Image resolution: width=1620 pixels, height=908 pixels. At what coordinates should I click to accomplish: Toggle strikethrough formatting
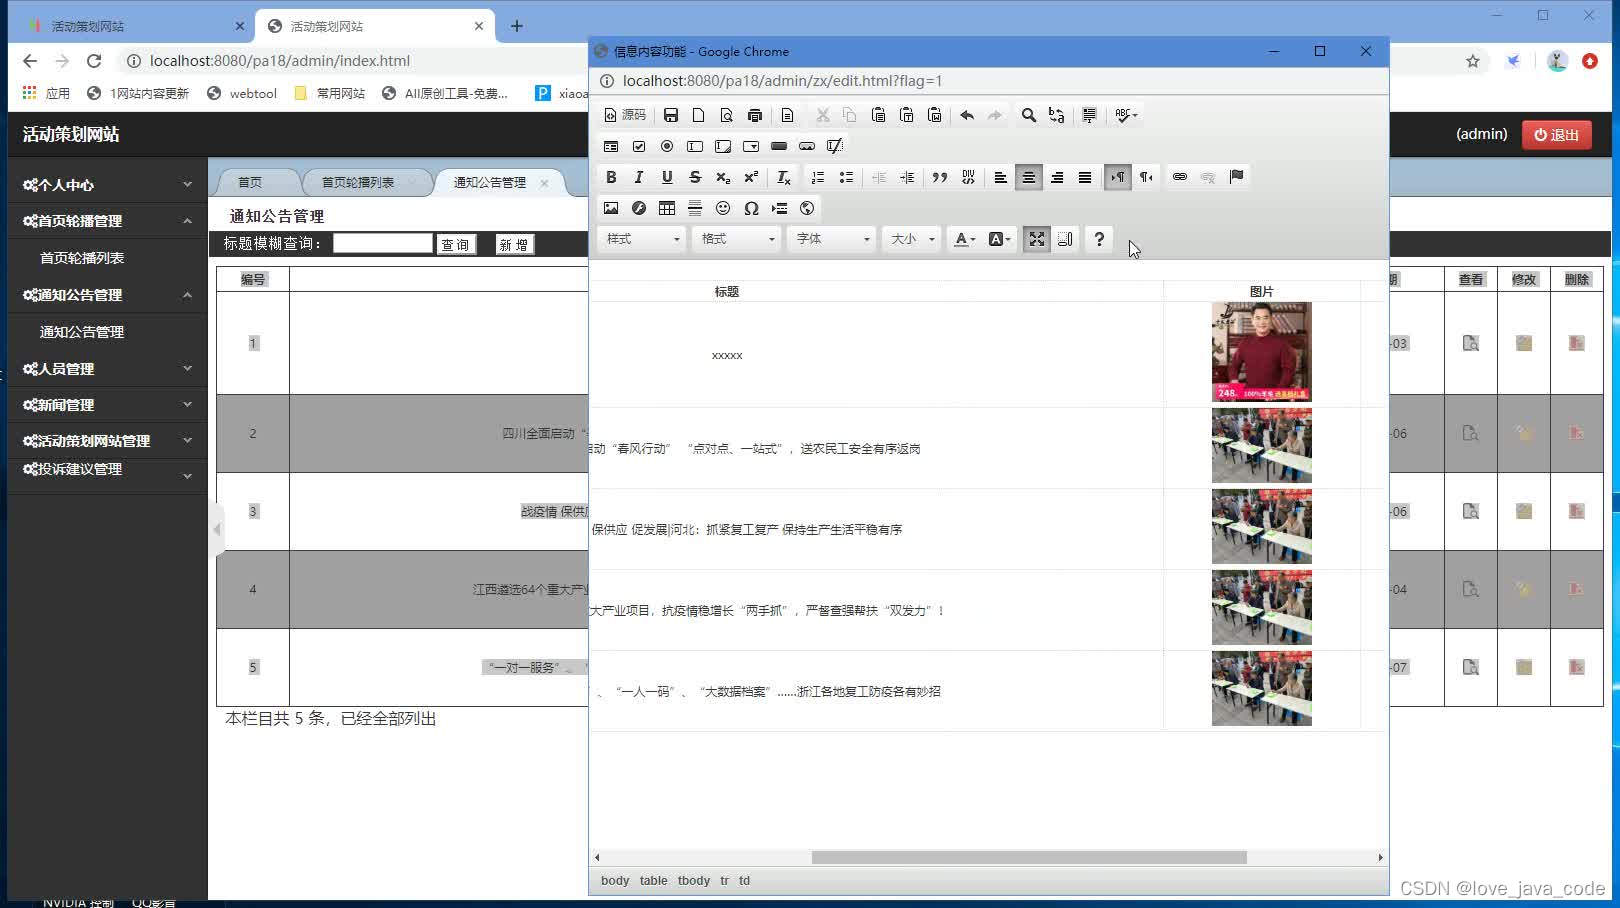click(695, 177)
